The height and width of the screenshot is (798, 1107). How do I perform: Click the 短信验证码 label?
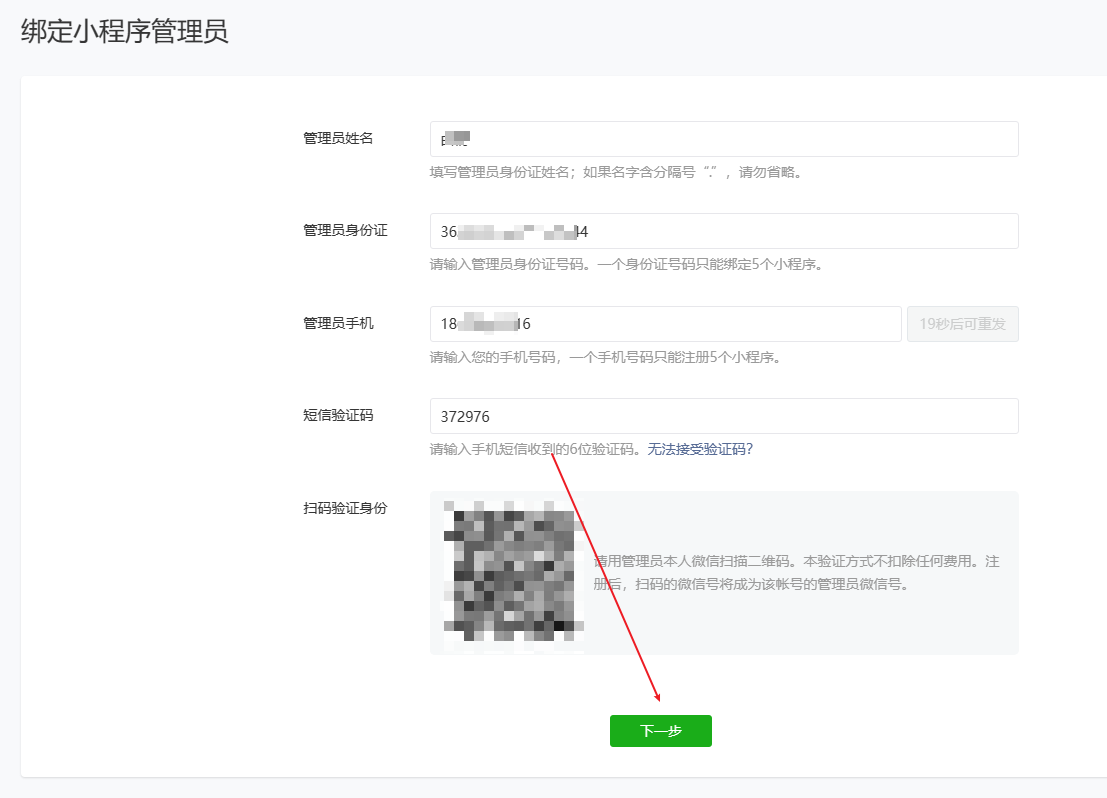click(x=338, y=415)
